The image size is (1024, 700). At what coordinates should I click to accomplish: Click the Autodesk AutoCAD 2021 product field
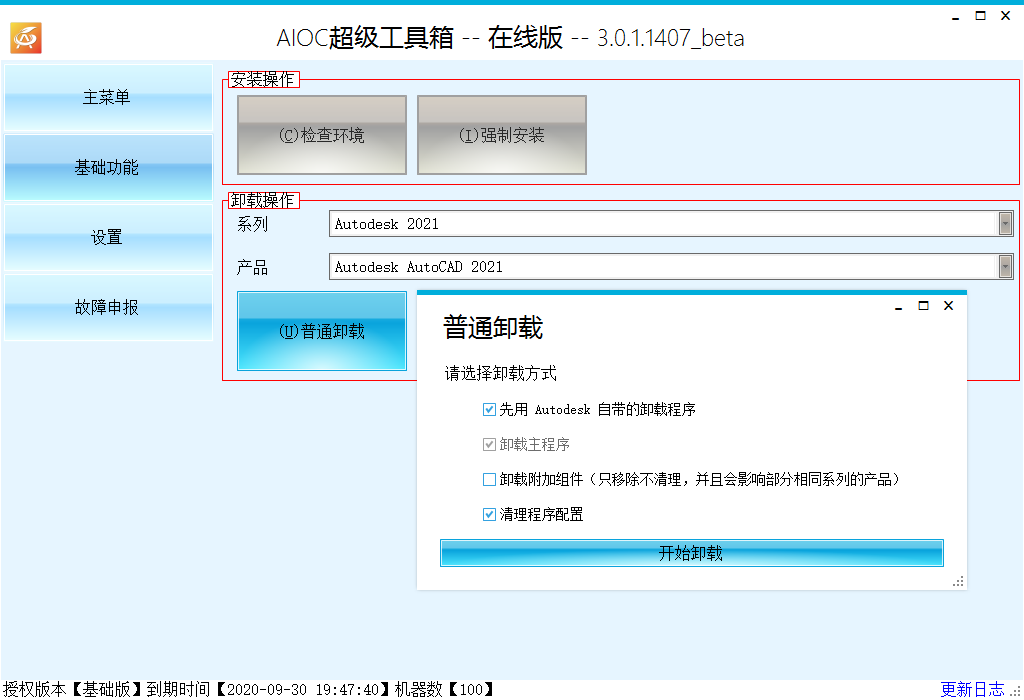[600, 267]
